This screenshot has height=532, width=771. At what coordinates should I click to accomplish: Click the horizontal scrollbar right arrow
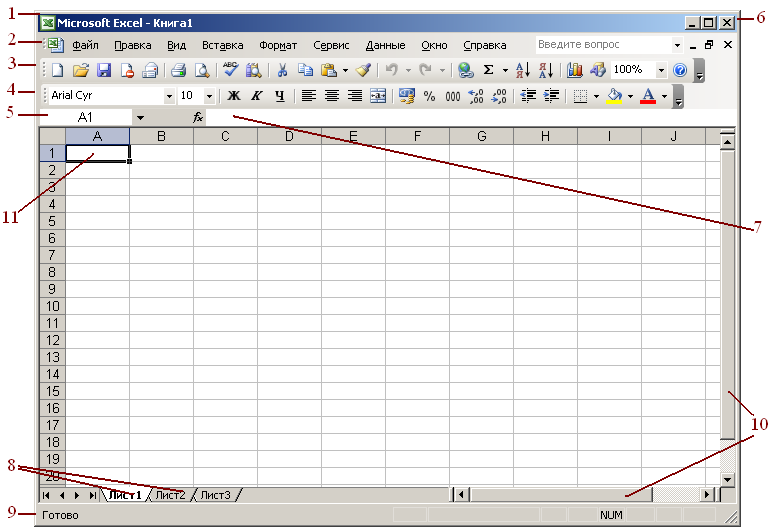coord(707,494)
